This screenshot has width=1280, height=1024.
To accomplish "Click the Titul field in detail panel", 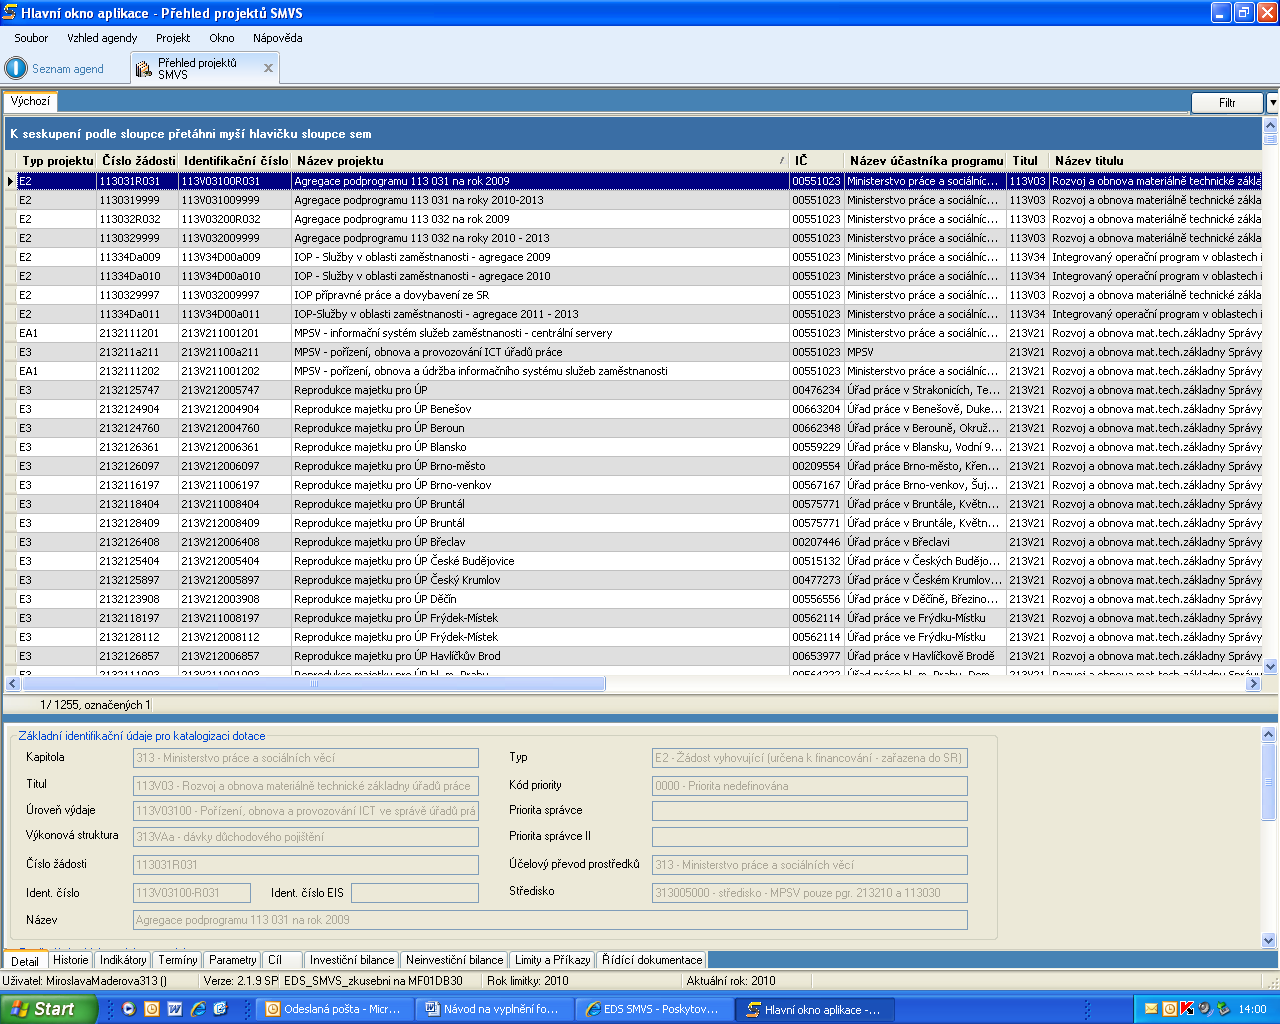I will coord(306,786).
